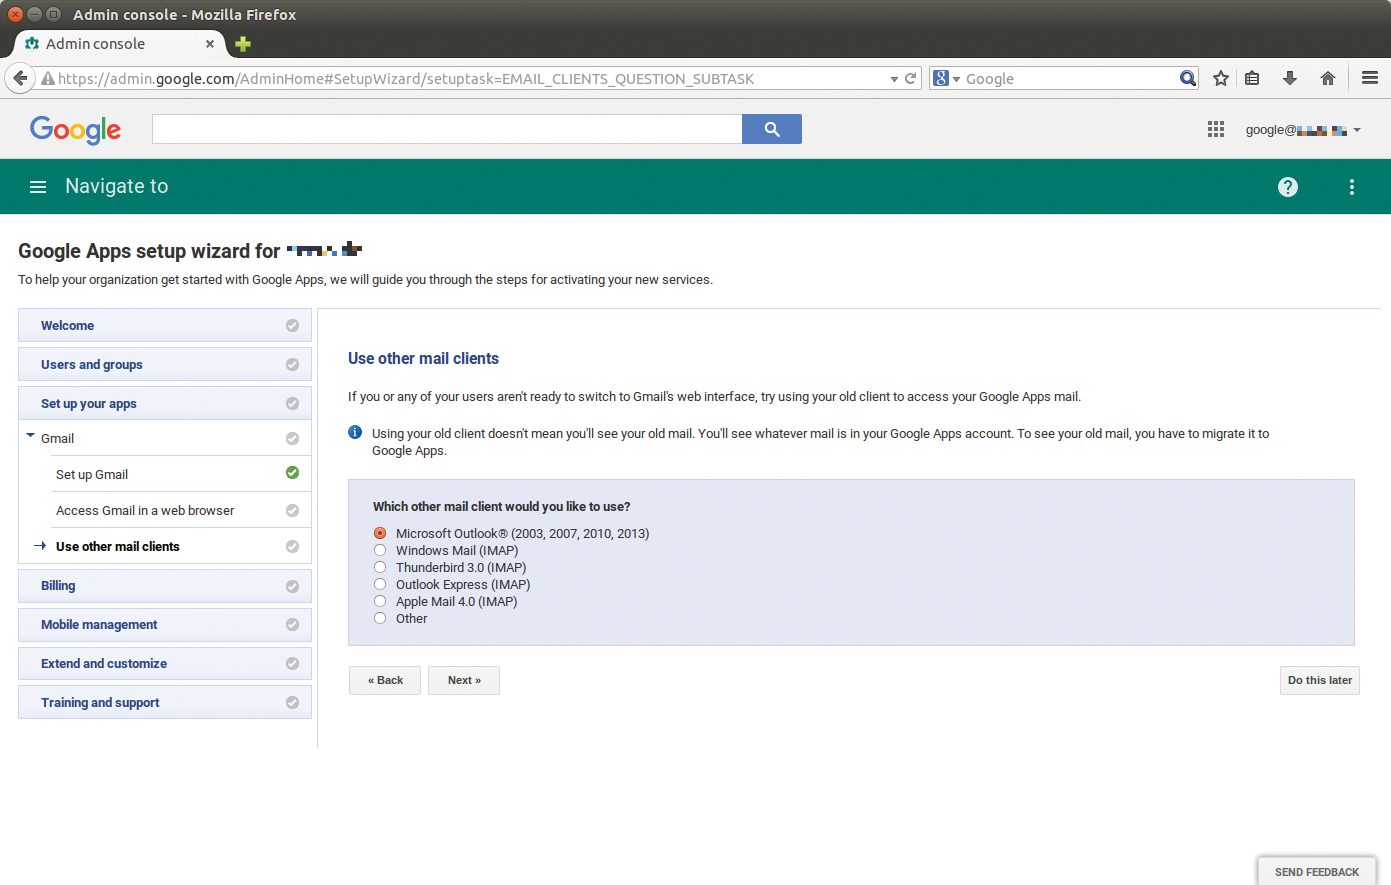Select Outlook Express (IMAP) radio option
The width and height of the screenshot is (1391, 885).
tap(380, 584)
